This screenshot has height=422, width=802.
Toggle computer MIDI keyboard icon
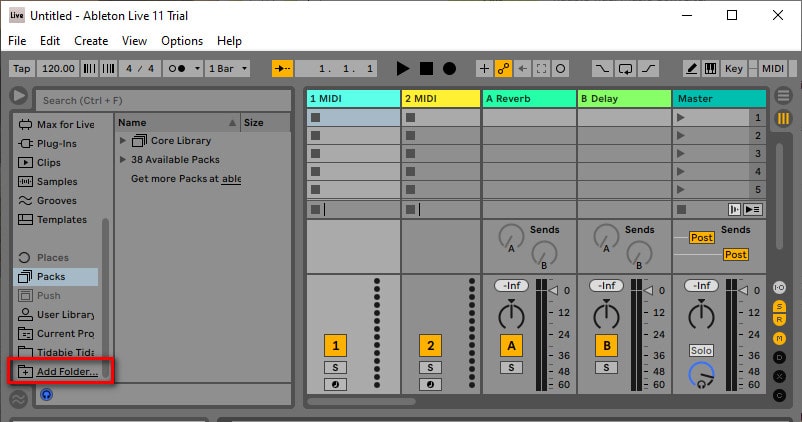tap(710, 69)
